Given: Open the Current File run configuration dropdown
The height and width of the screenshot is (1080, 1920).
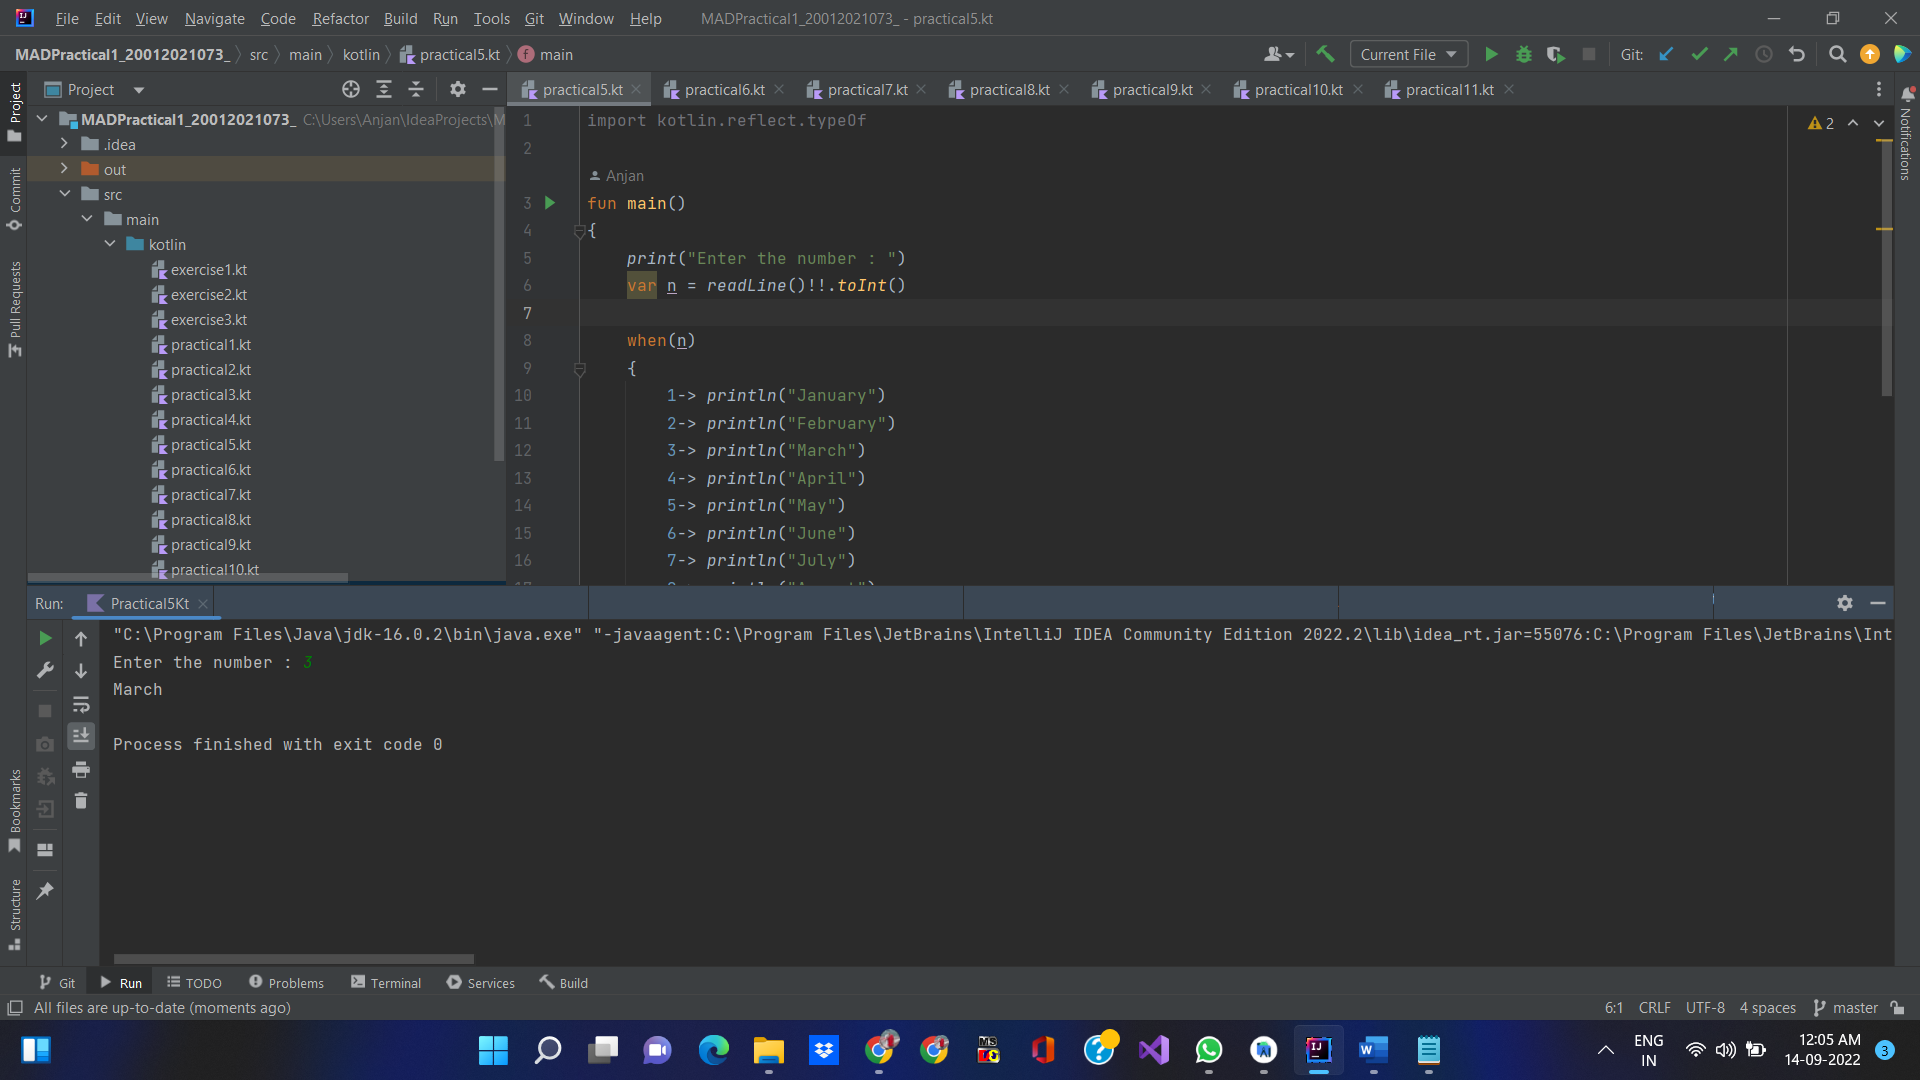Looking at the screenshot, I should [1408, 54].
